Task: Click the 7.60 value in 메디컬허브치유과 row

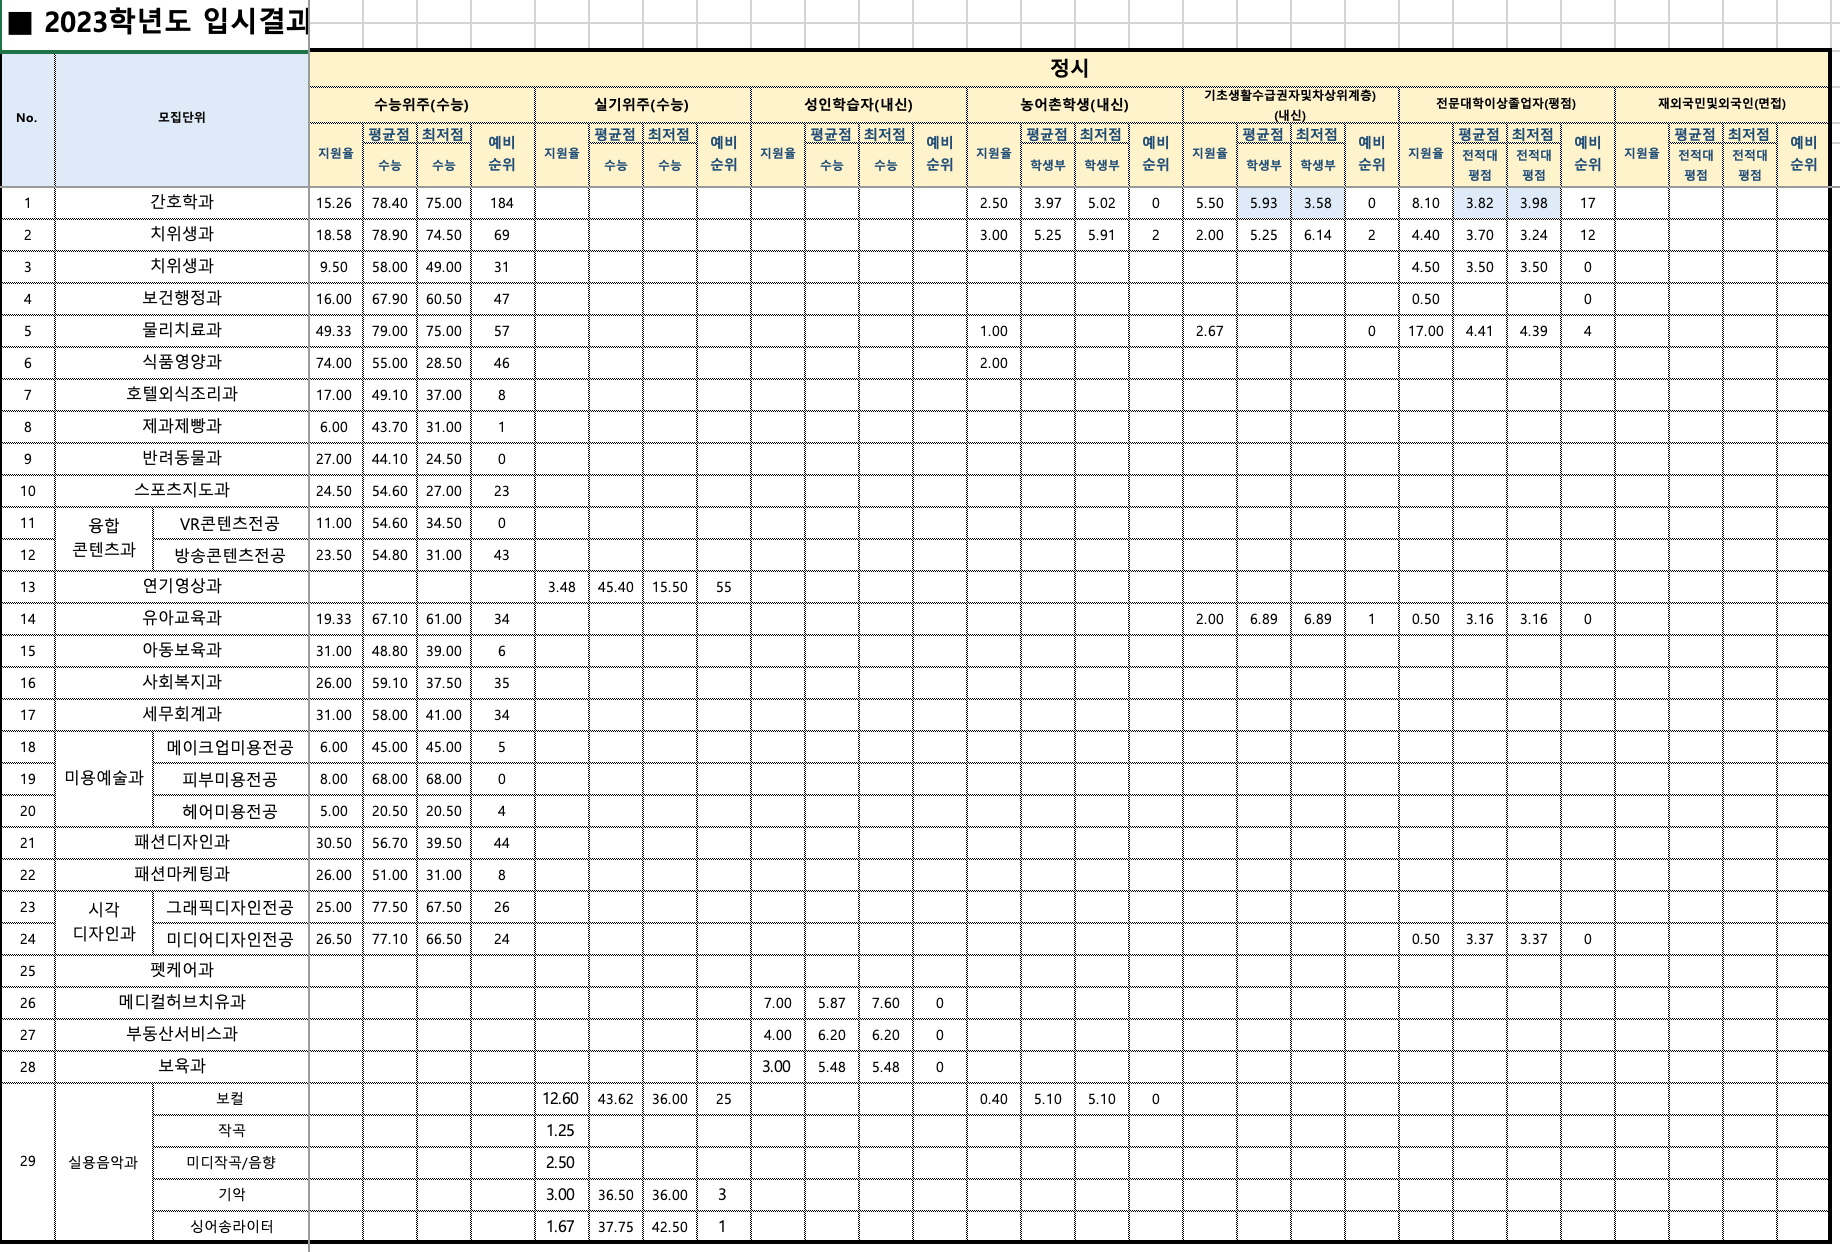Action: [x=885, y=1003]
